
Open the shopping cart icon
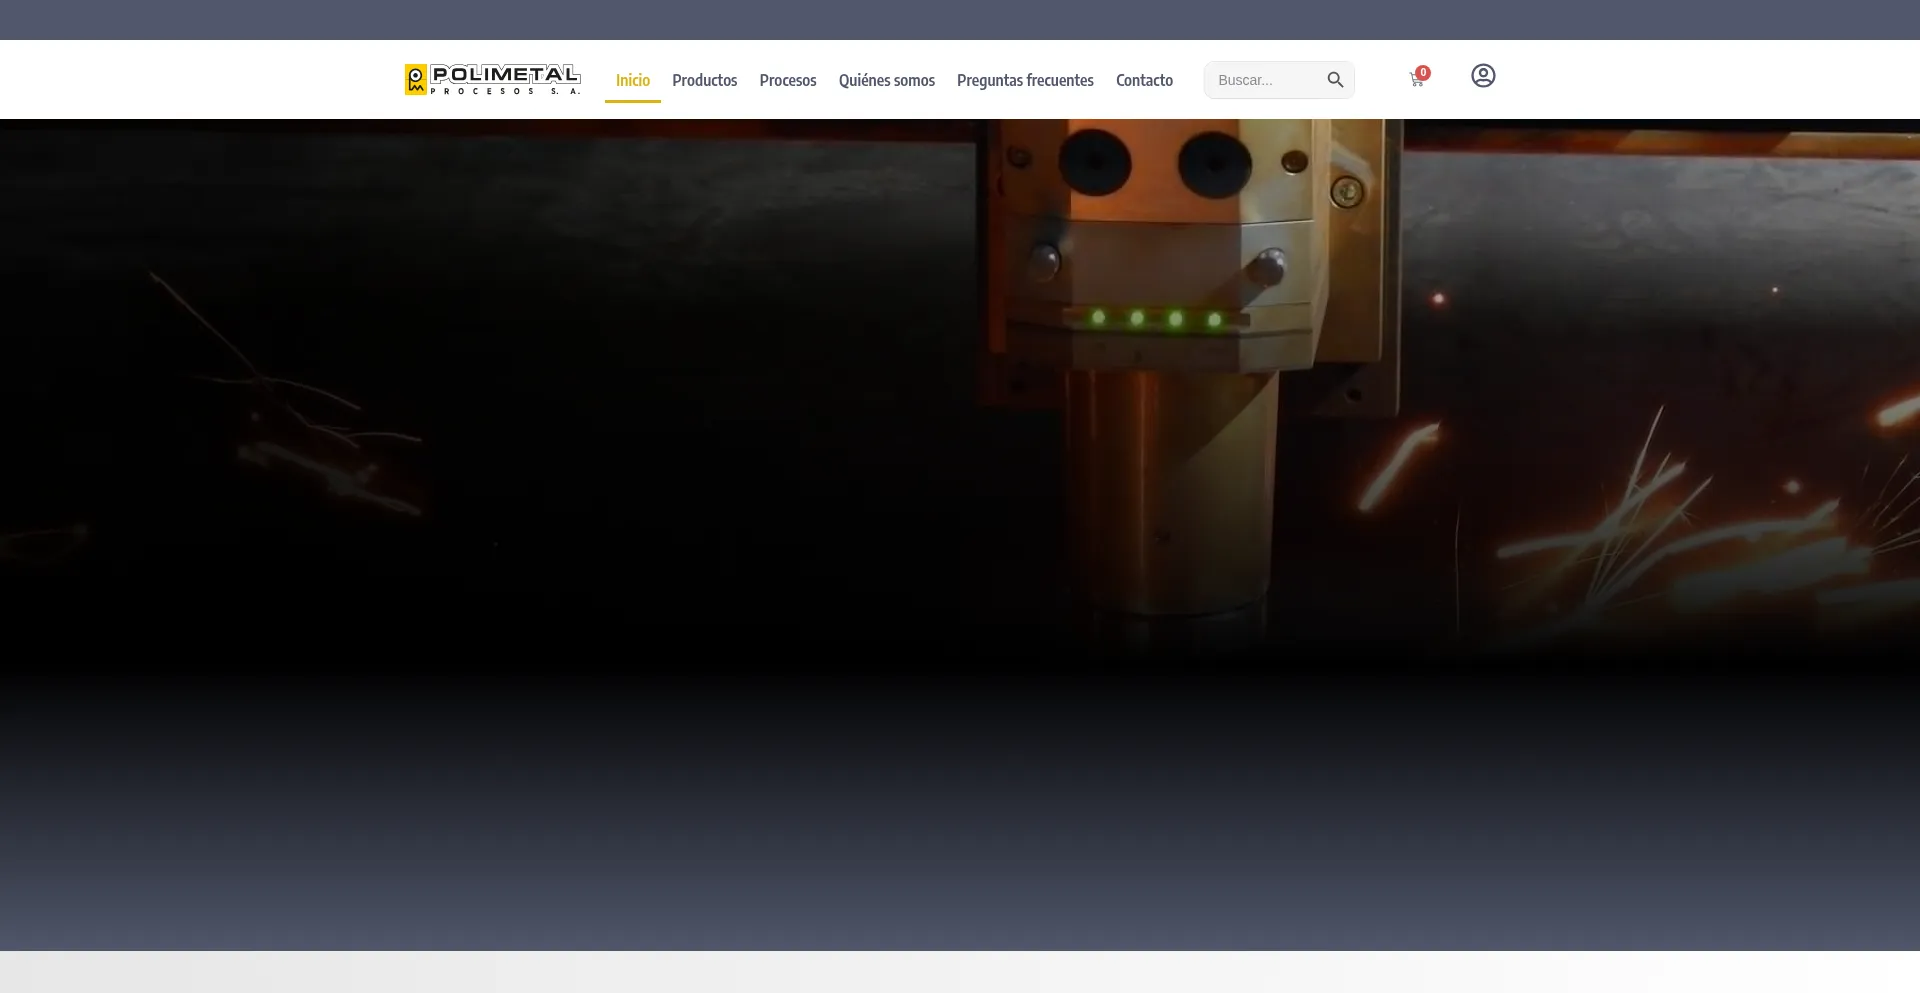pos(1417,78)
